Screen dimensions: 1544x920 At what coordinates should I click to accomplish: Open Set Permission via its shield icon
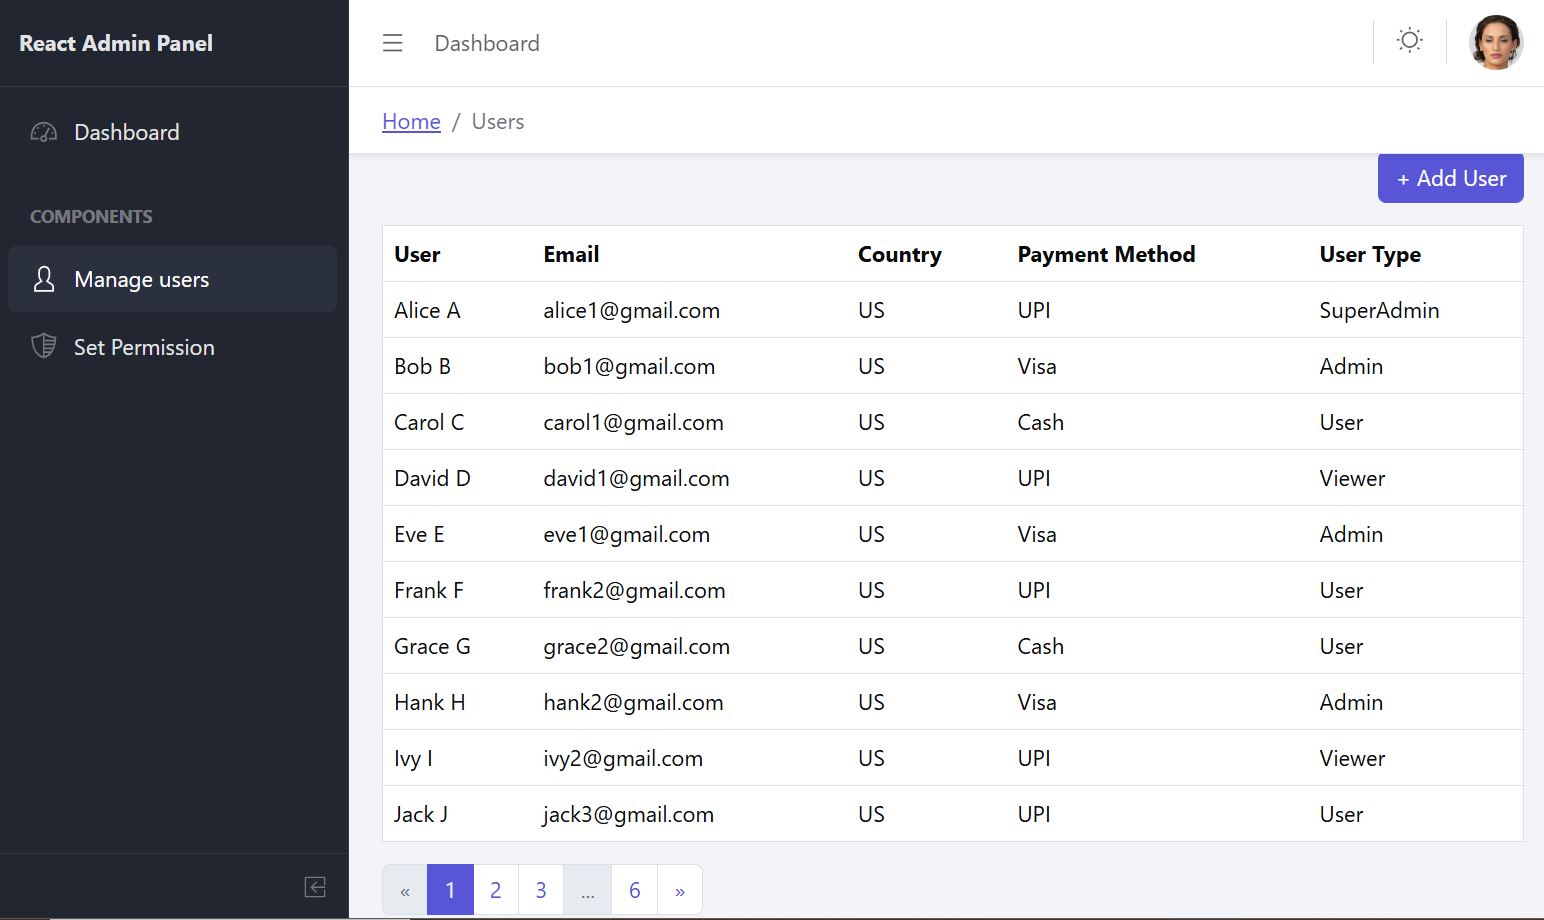point(43,346)
